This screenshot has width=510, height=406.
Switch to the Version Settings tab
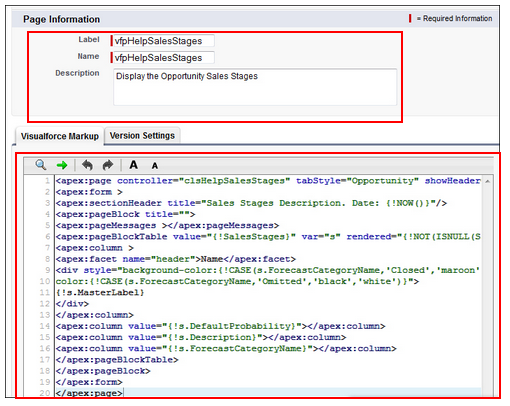(x=142, y=136)
